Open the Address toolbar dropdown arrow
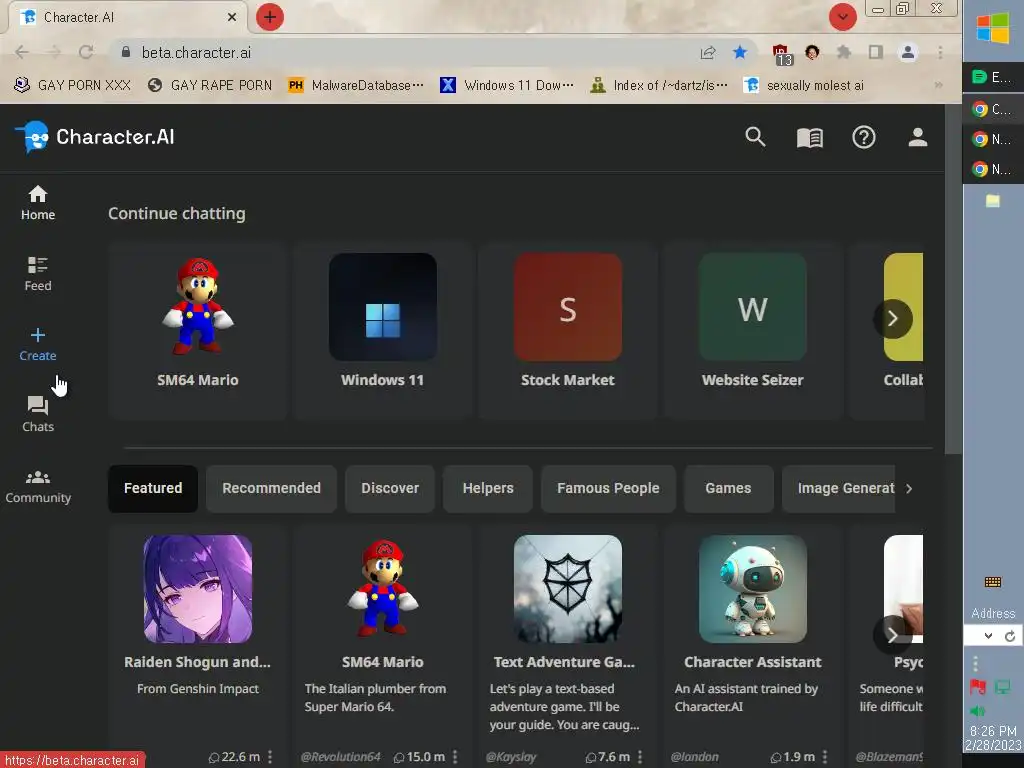This screenshot has width=1024, height=768. click(988, 636)
